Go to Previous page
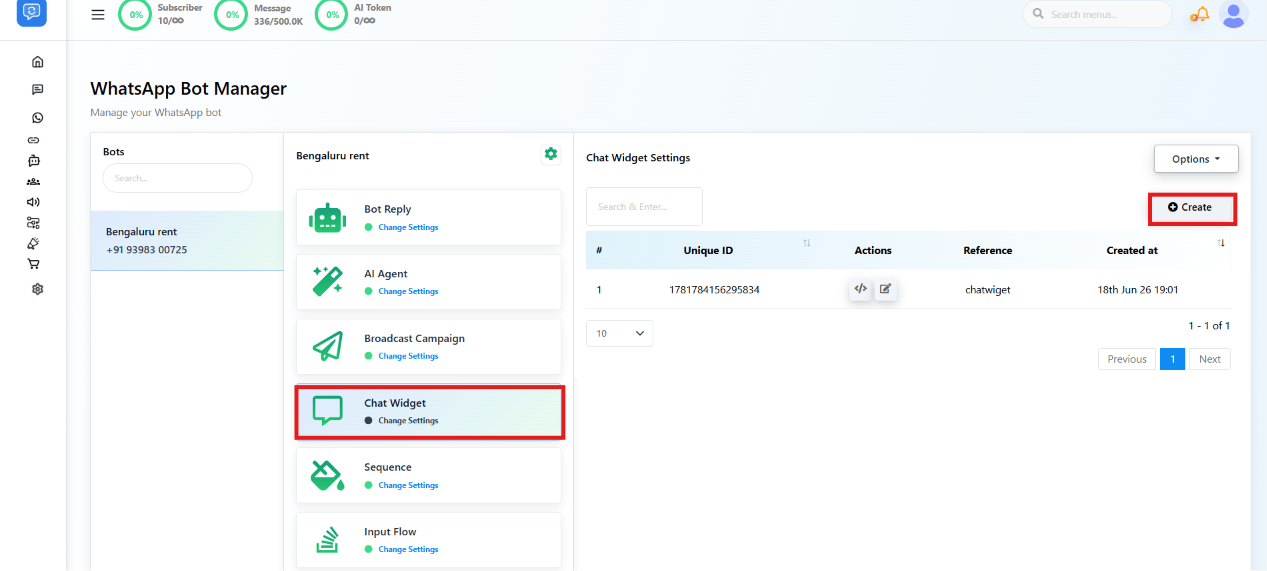The width and height of the screenshot is (1267, 571). pyautogui.click(x=1127, y=359)
